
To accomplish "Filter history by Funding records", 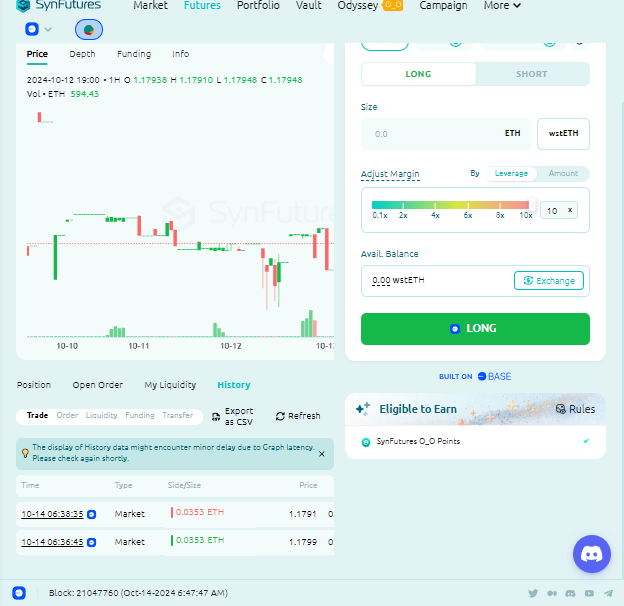I will coord(140,415).
